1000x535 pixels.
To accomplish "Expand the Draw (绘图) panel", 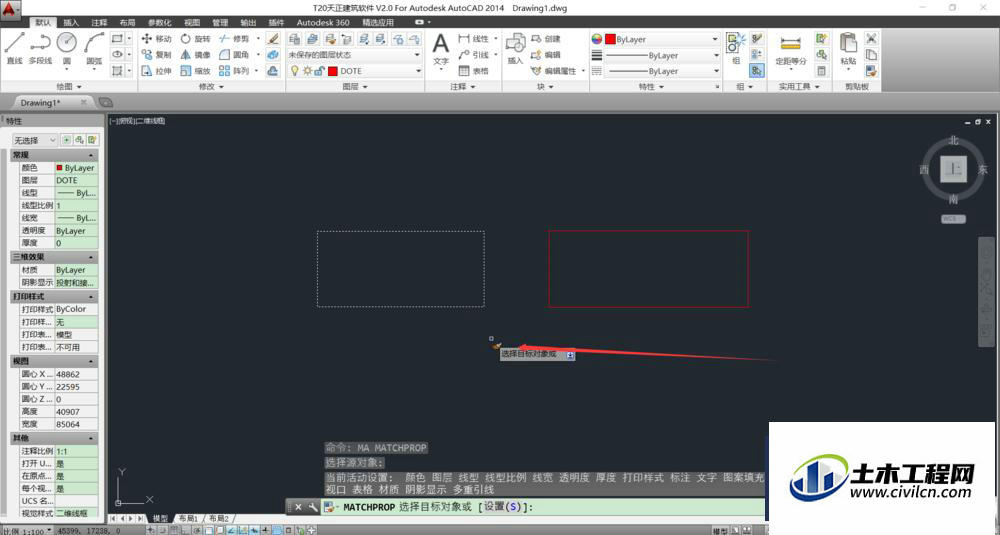I will pyautogui.click(x=69, y=86).
